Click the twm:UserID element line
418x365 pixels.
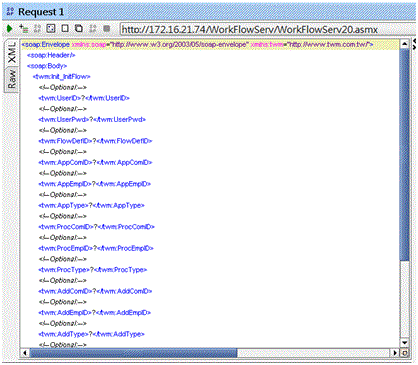84,98
